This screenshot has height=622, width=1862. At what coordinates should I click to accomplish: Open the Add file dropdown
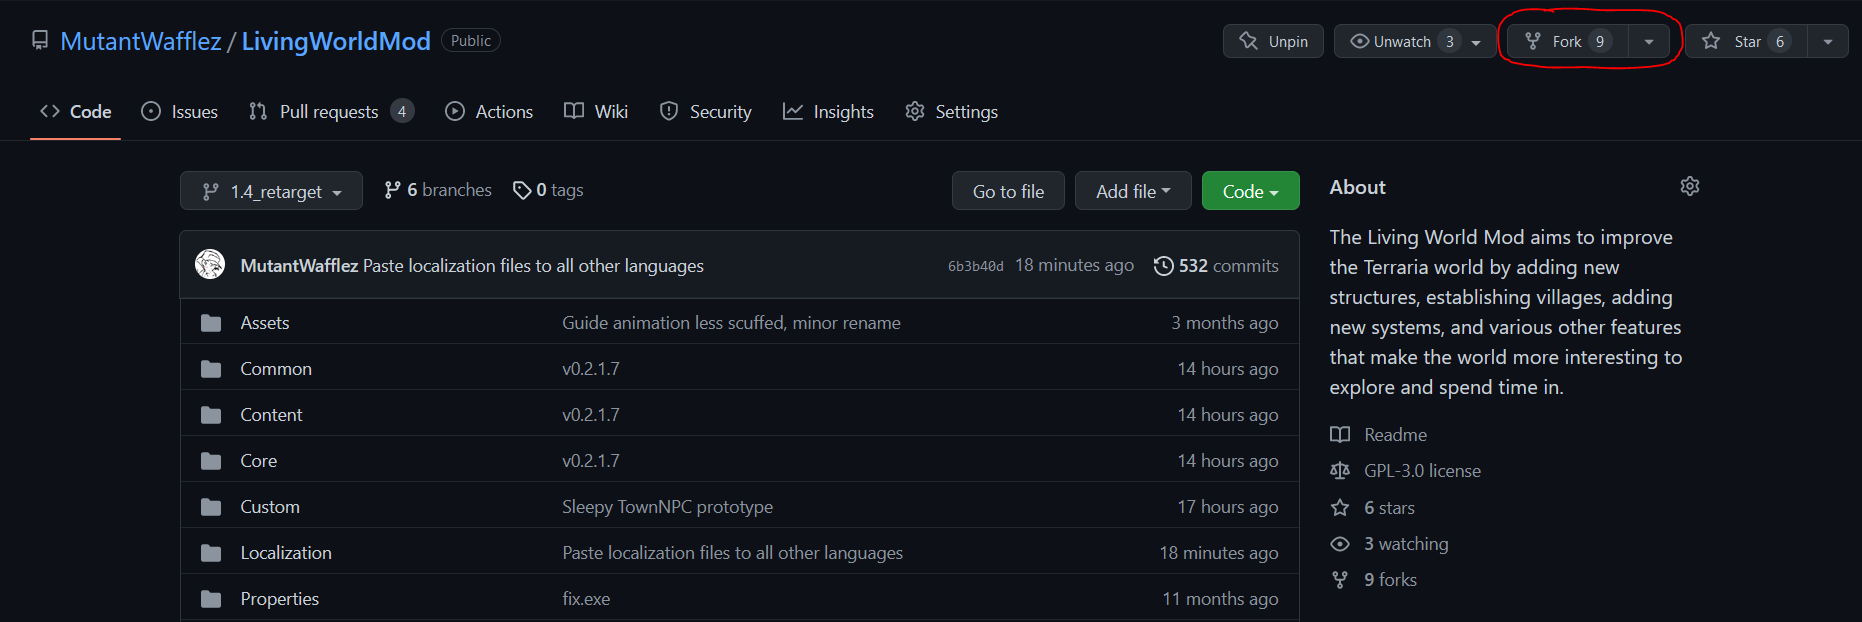click(x=1132, y=191)
